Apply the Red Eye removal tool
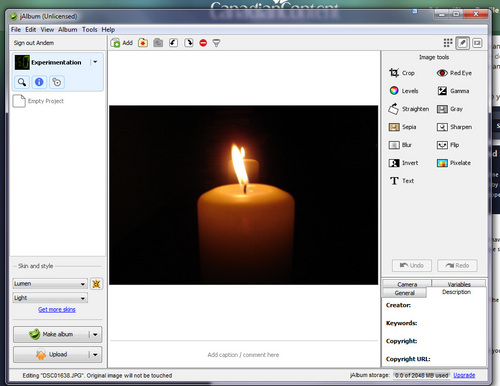This screenshot has height=386, width=500. (x=454, y=73)
